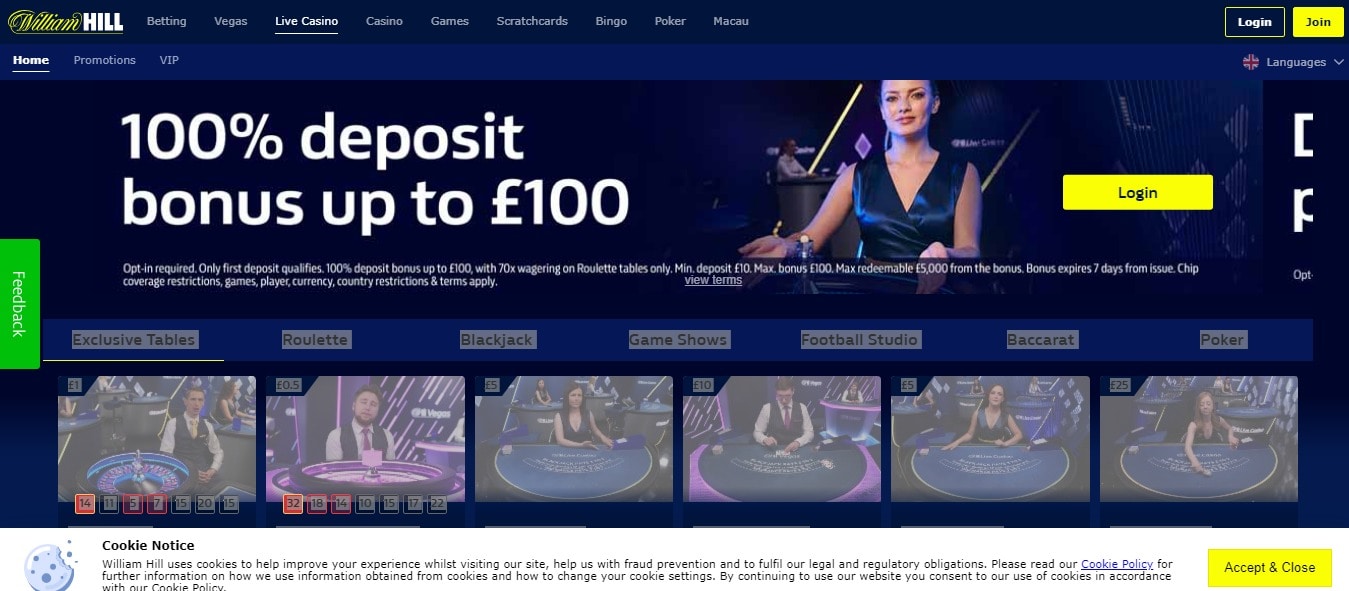The image size is (1349, 591).
Task: Switch to the Roulette tab
Action: [315, 340]
